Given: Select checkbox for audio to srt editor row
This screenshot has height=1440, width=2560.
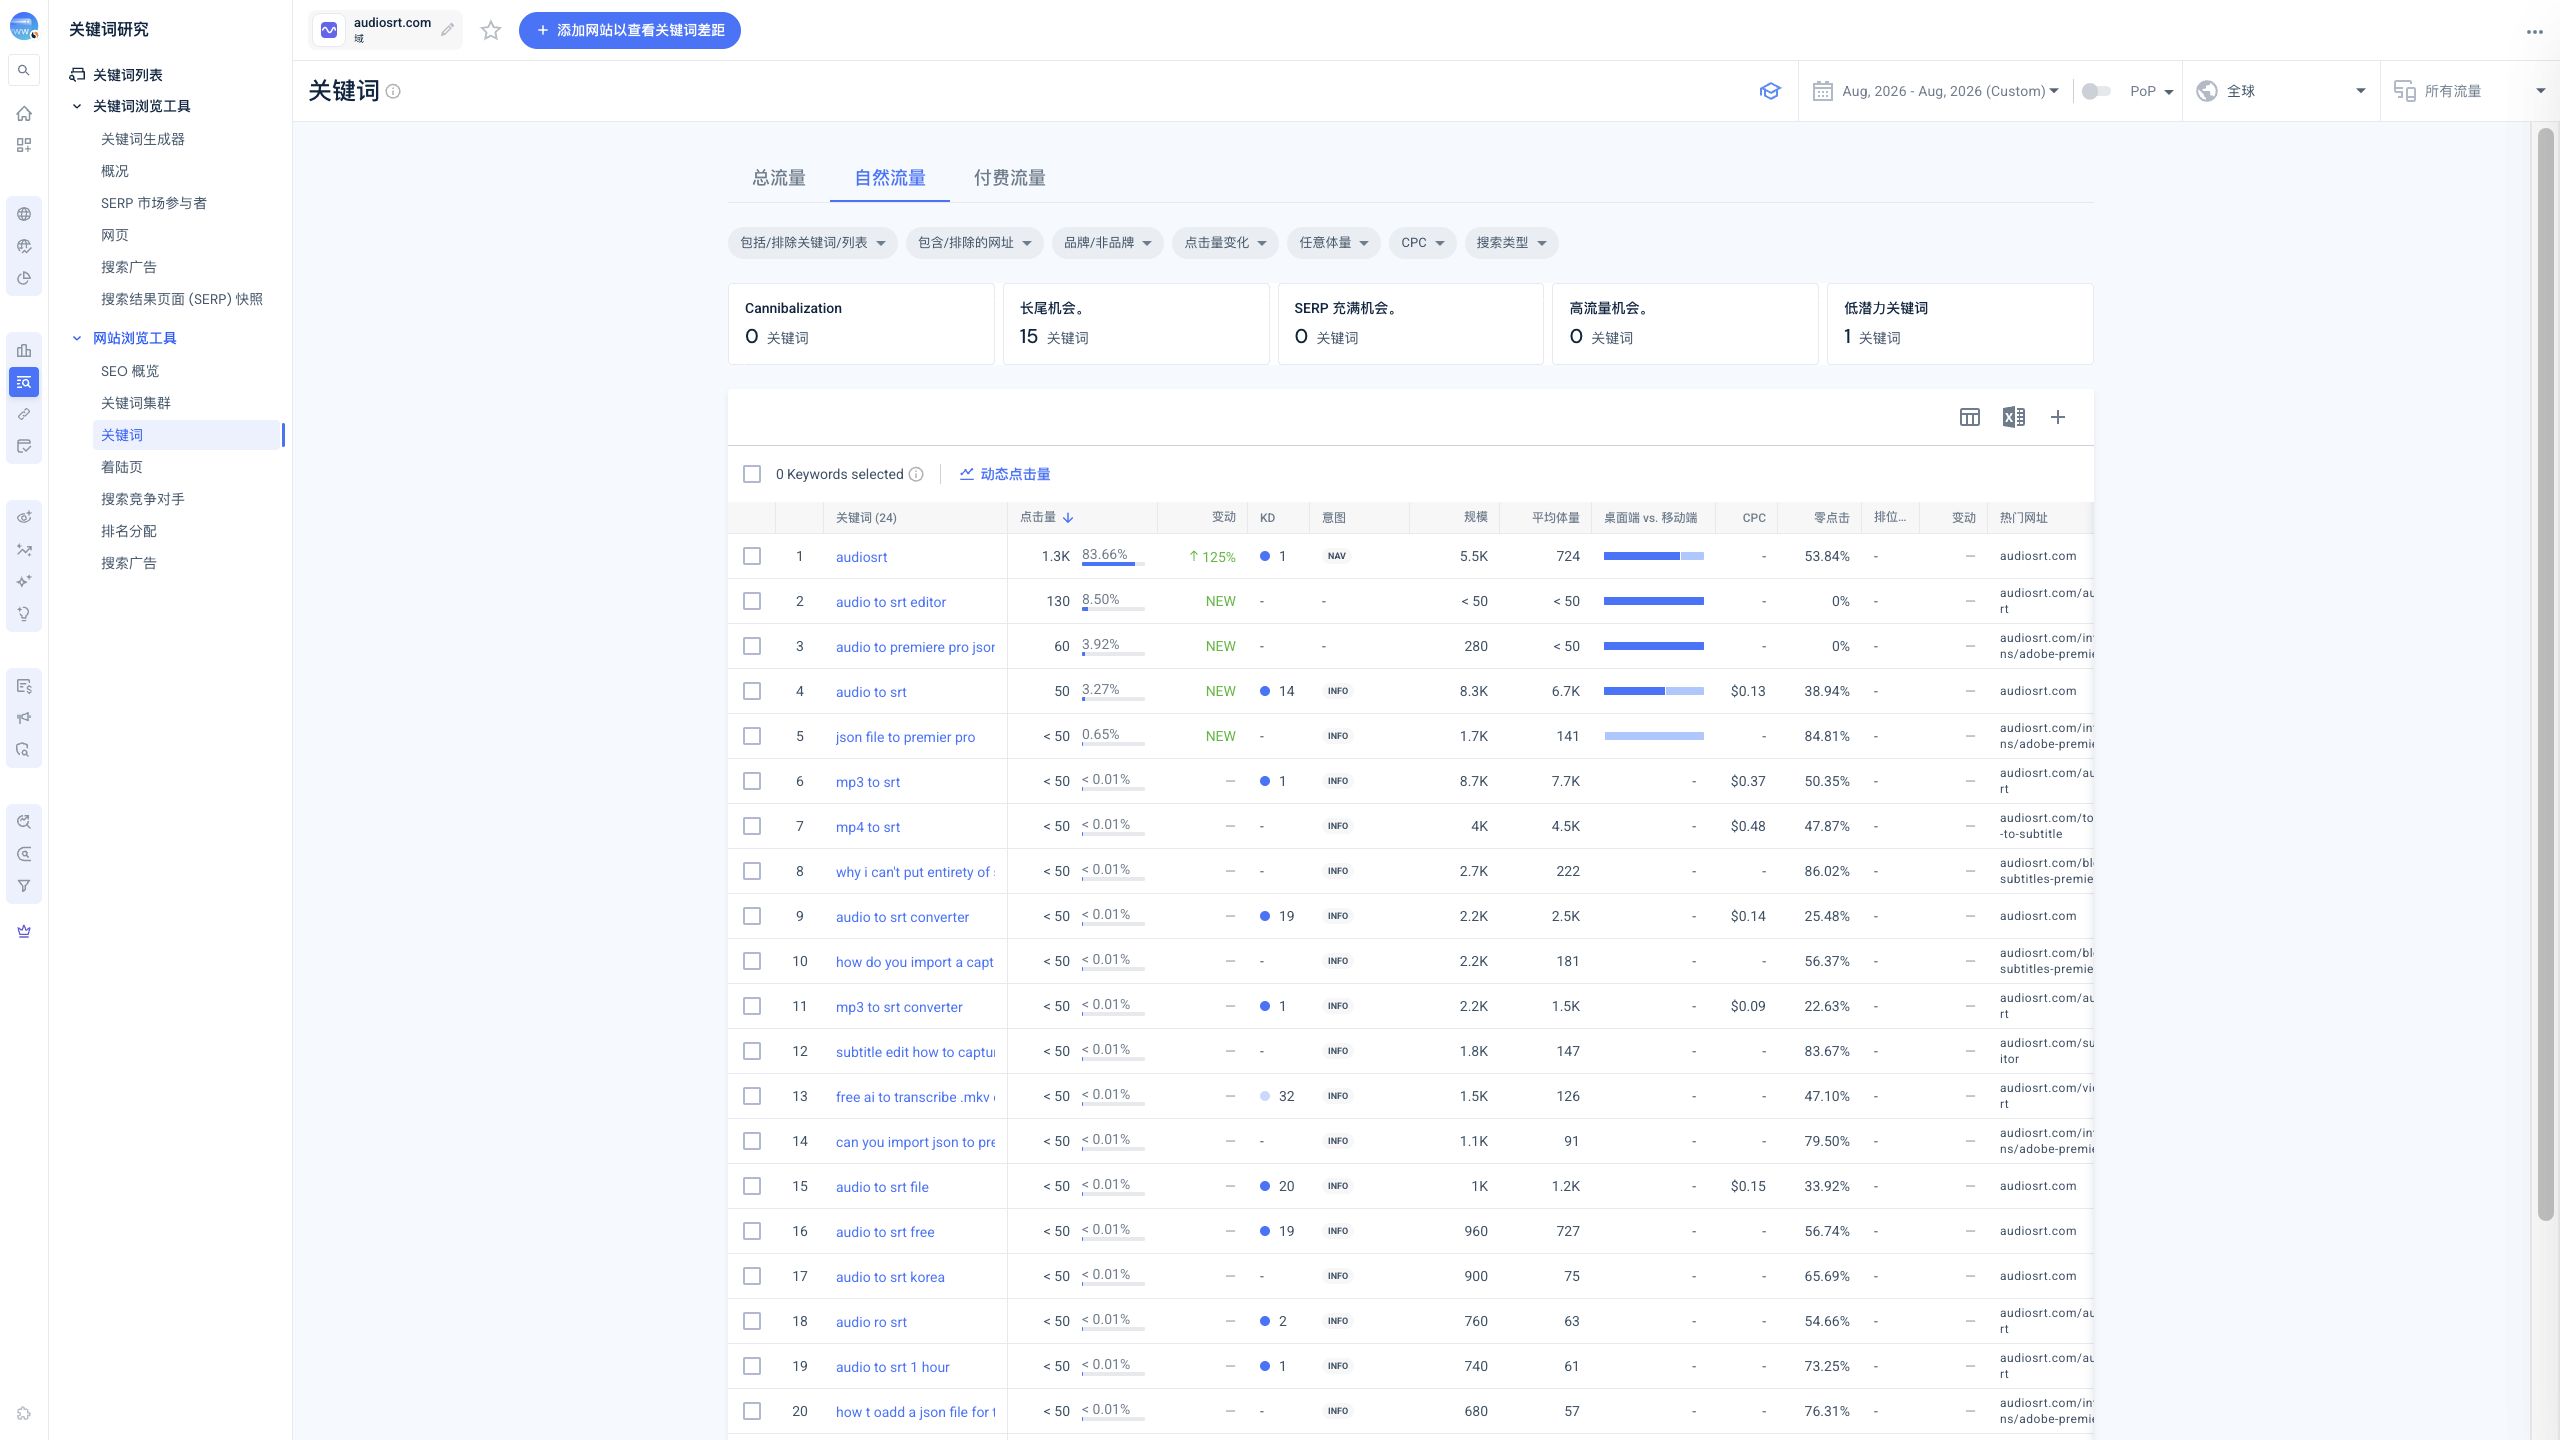Looking at the screenshot, I should 752,601.
